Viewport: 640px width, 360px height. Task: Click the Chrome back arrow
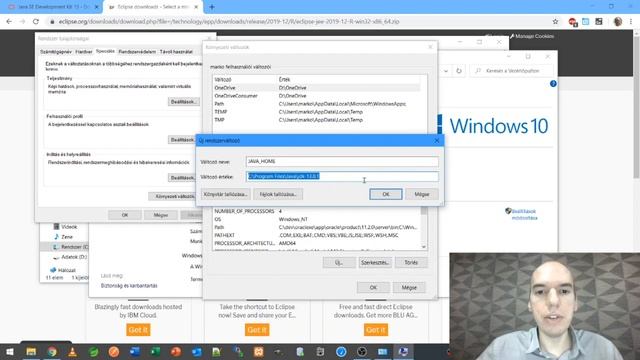tap(9, 21)
